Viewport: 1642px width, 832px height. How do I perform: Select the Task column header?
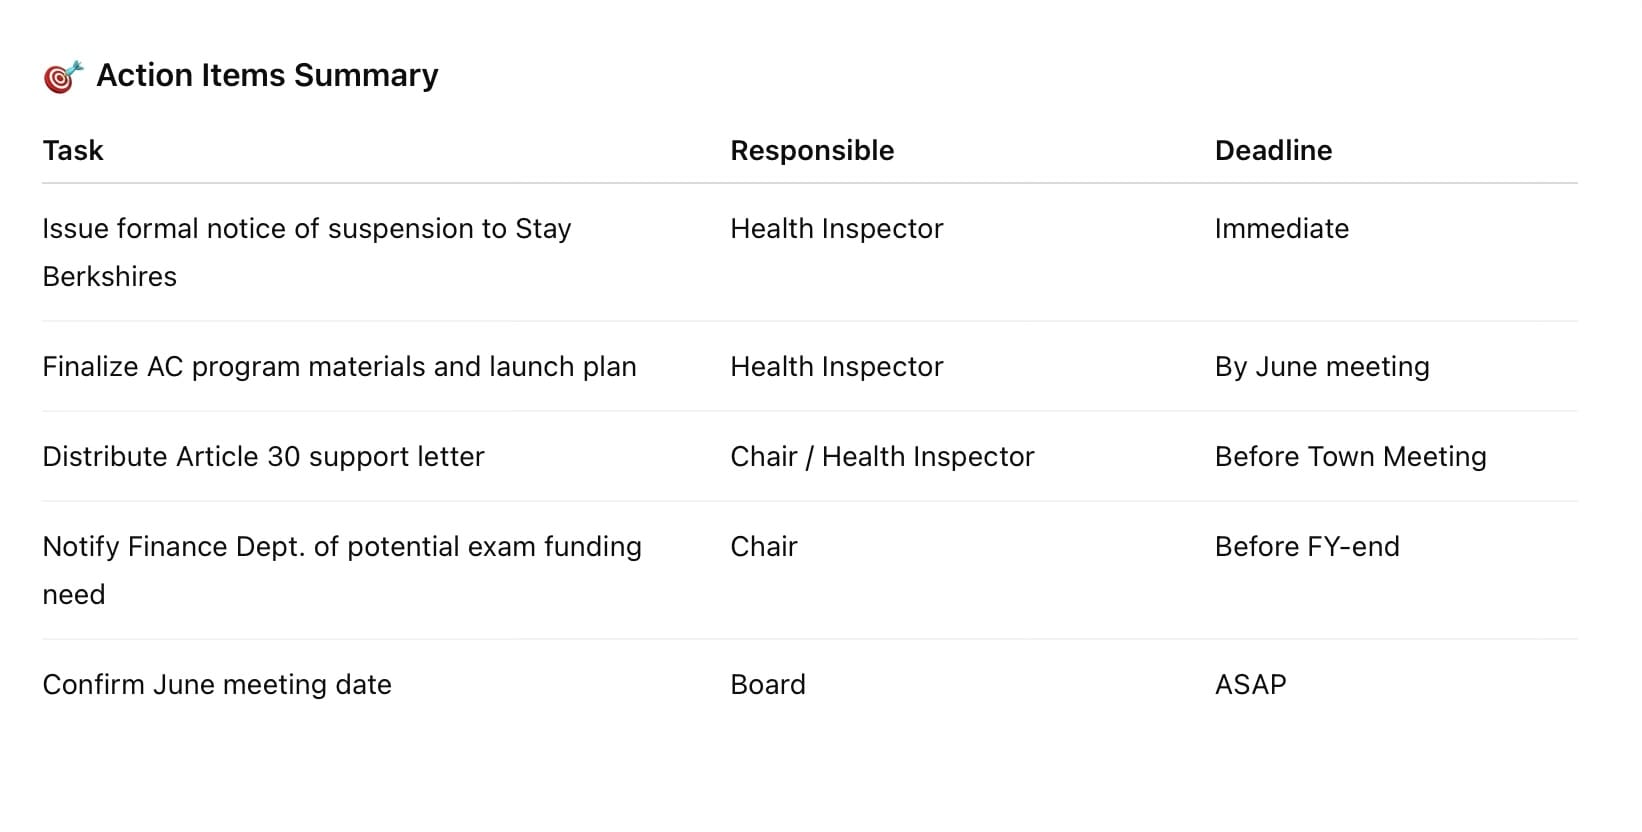(73, 151)
